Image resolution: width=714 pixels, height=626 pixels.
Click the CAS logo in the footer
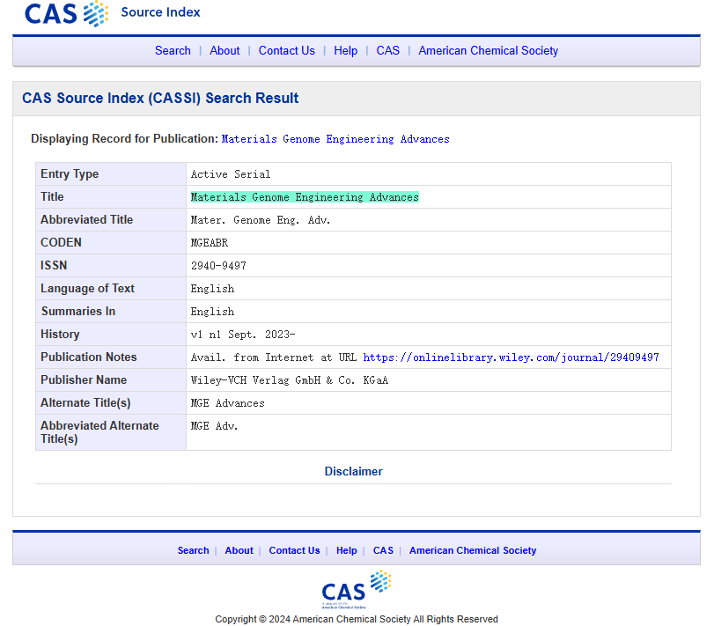coord(356,589)
